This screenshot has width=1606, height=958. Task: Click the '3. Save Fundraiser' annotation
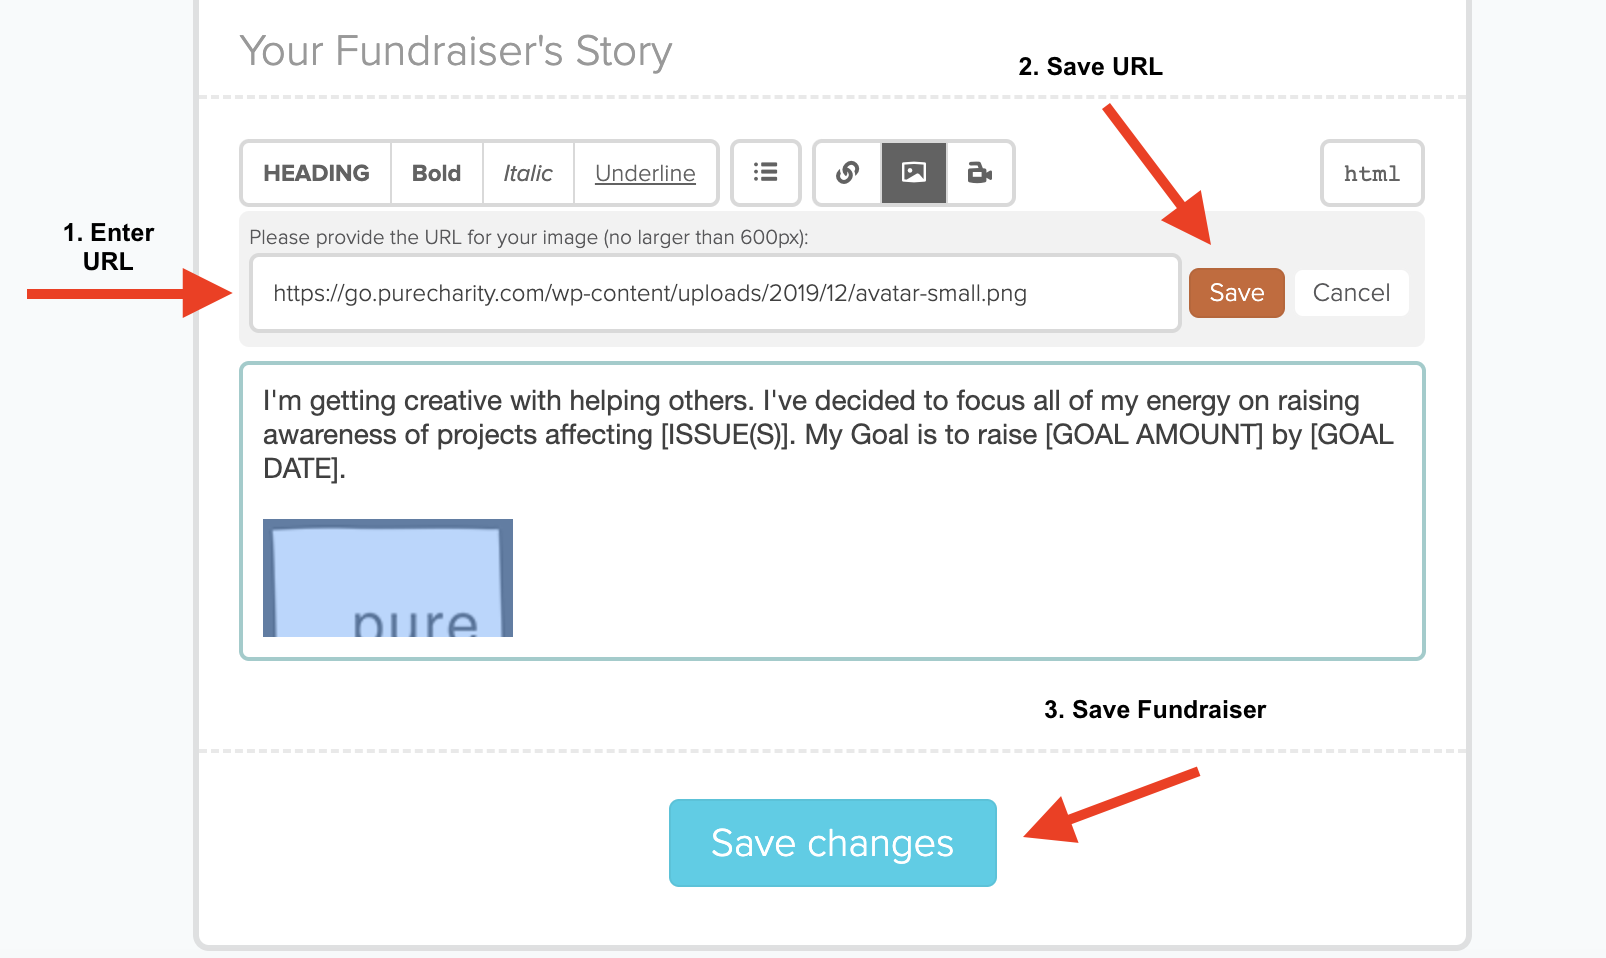coord(1155,710)
